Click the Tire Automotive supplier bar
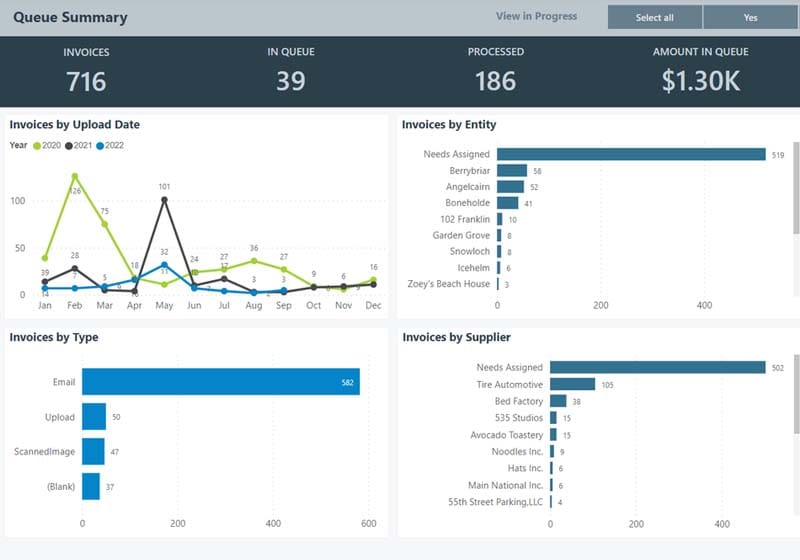This screenshot has width=800, height=560. click(x=572, y=384)
